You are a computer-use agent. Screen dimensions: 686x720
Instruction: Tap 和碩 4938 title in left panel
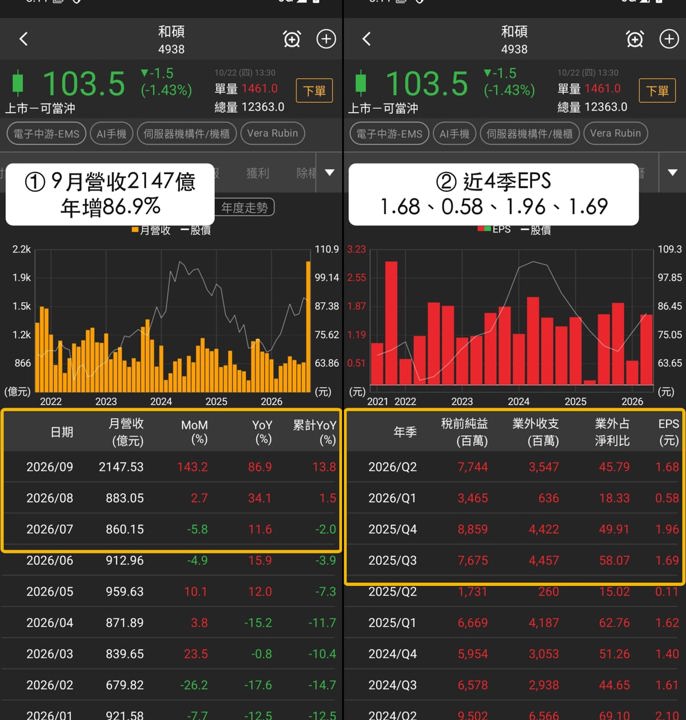(171, 39)
